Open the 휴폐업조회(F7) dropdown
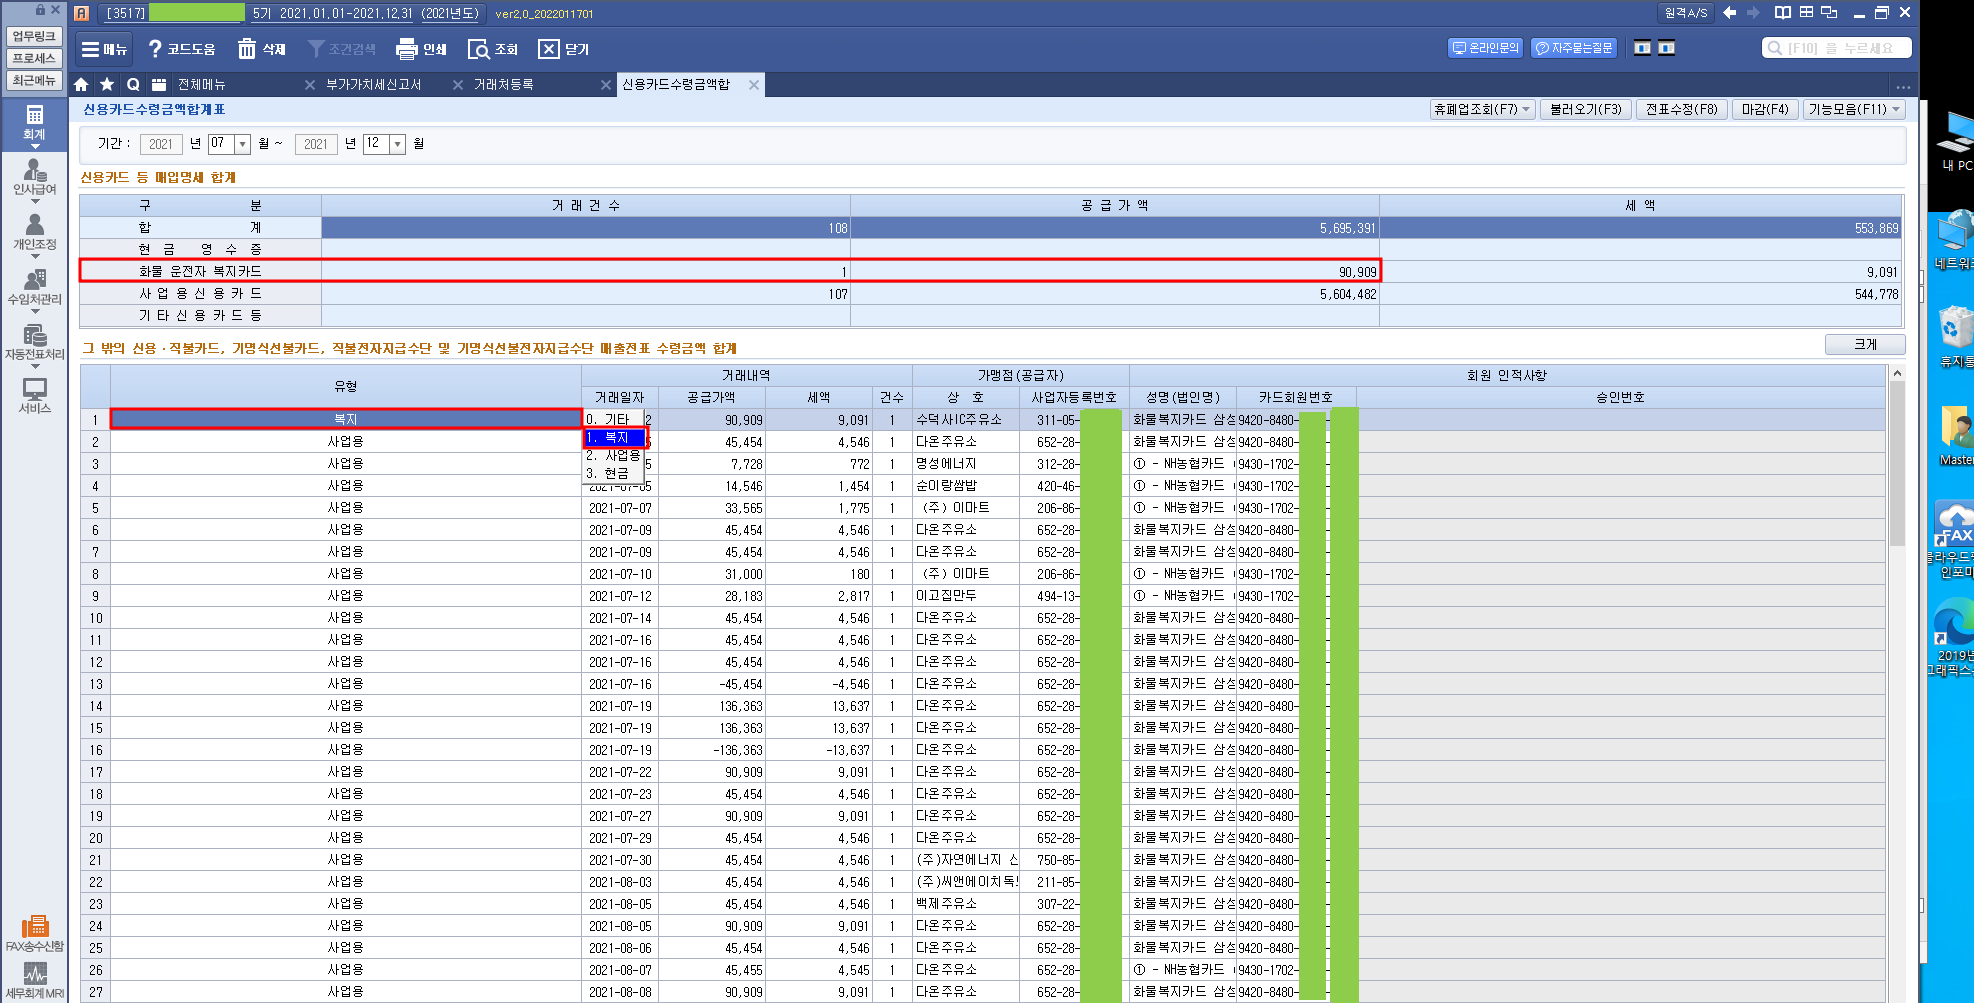Screen dimensions: 1974x1003 tap(1482, 109)
